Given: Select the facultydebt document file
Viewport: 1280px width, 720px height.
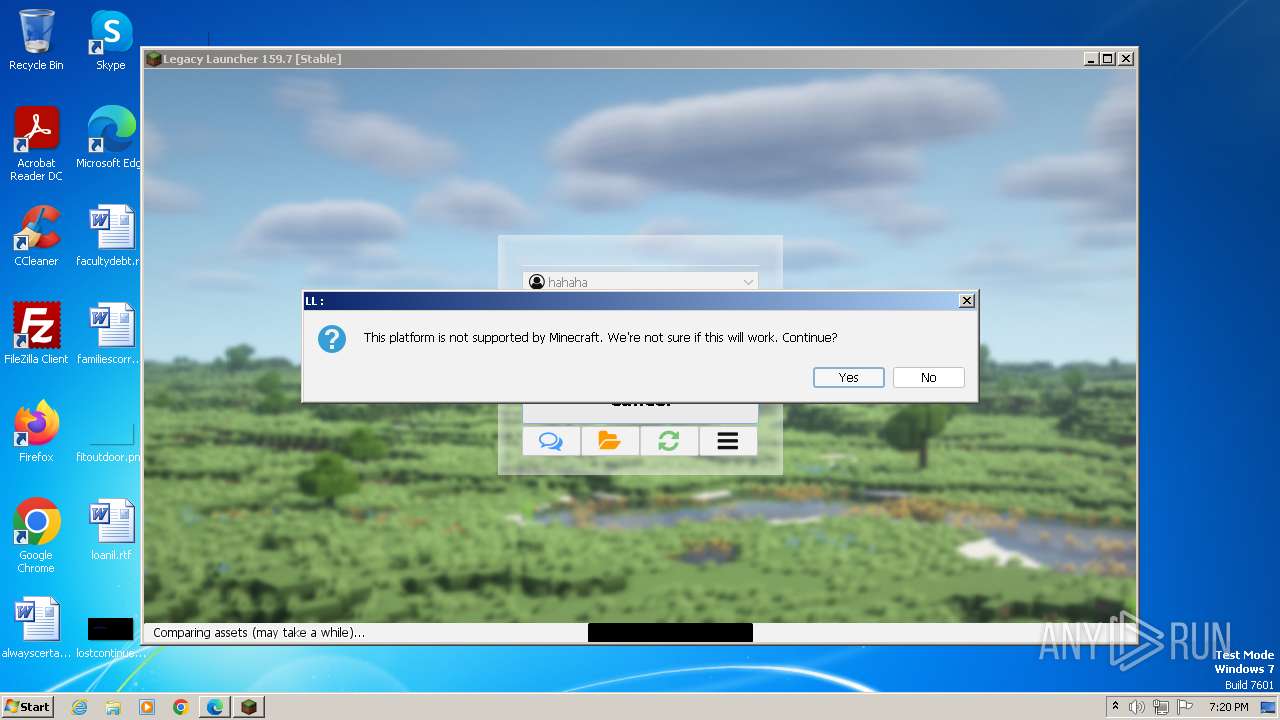Looking at the screenshot, I should pyautogui.click(x=110, y=236).
